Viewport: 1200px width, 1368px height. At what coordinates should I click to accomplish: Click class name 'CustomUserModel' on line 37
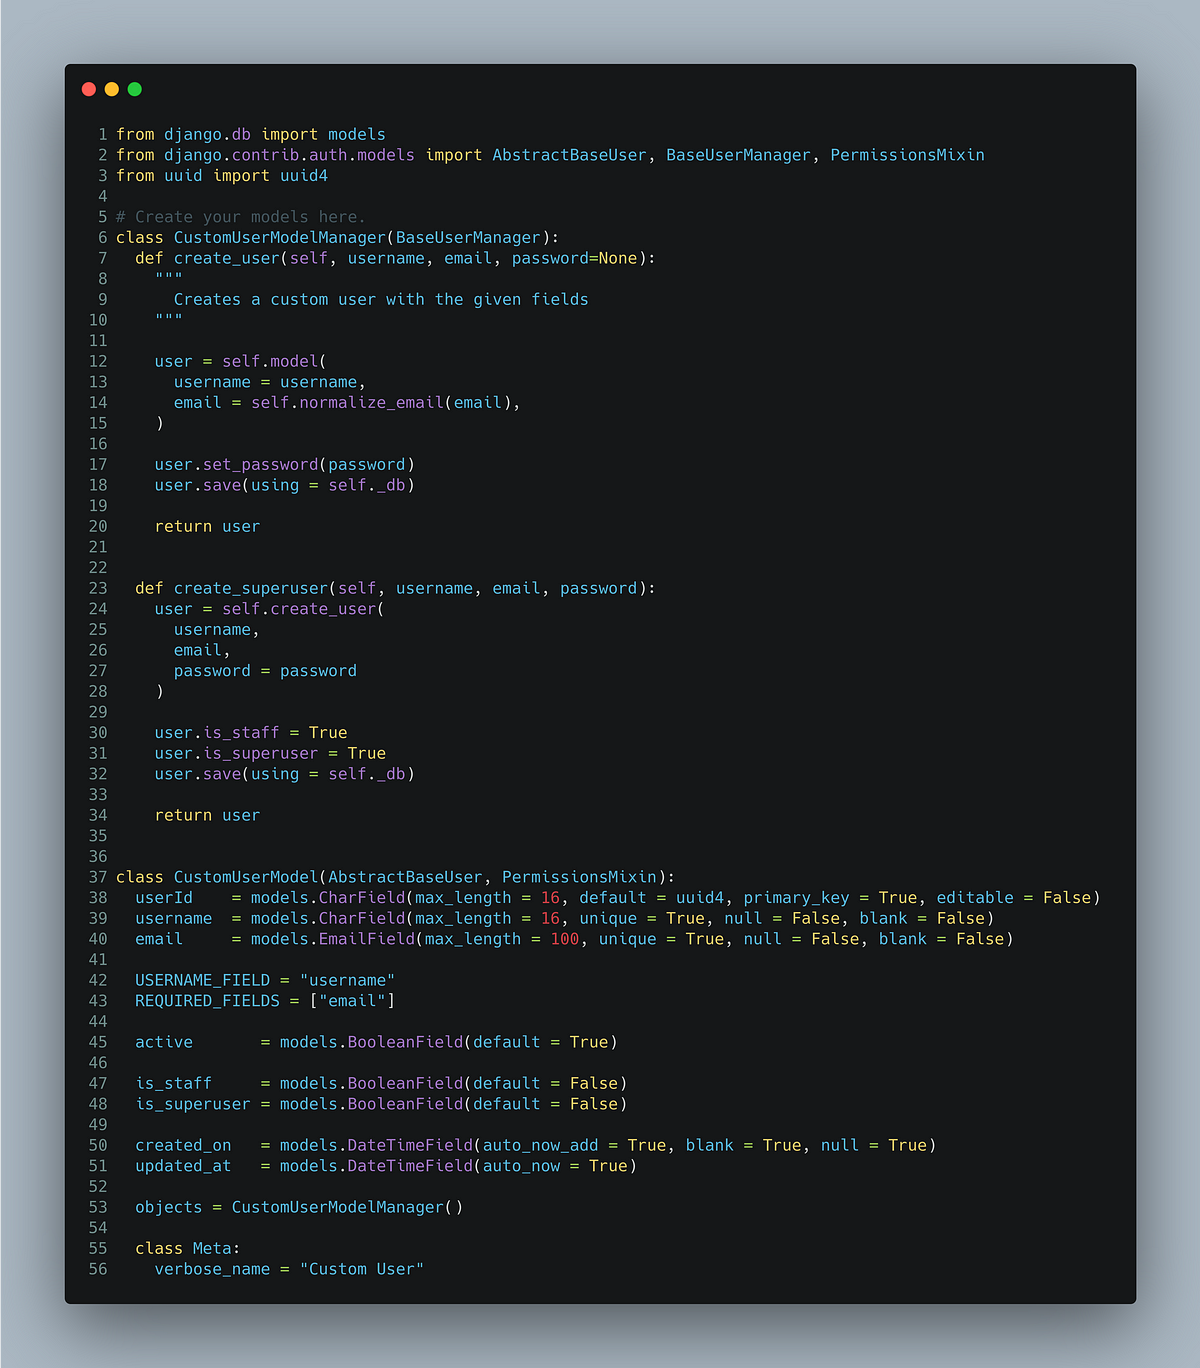pyautogui.click(x=246, y=877)
